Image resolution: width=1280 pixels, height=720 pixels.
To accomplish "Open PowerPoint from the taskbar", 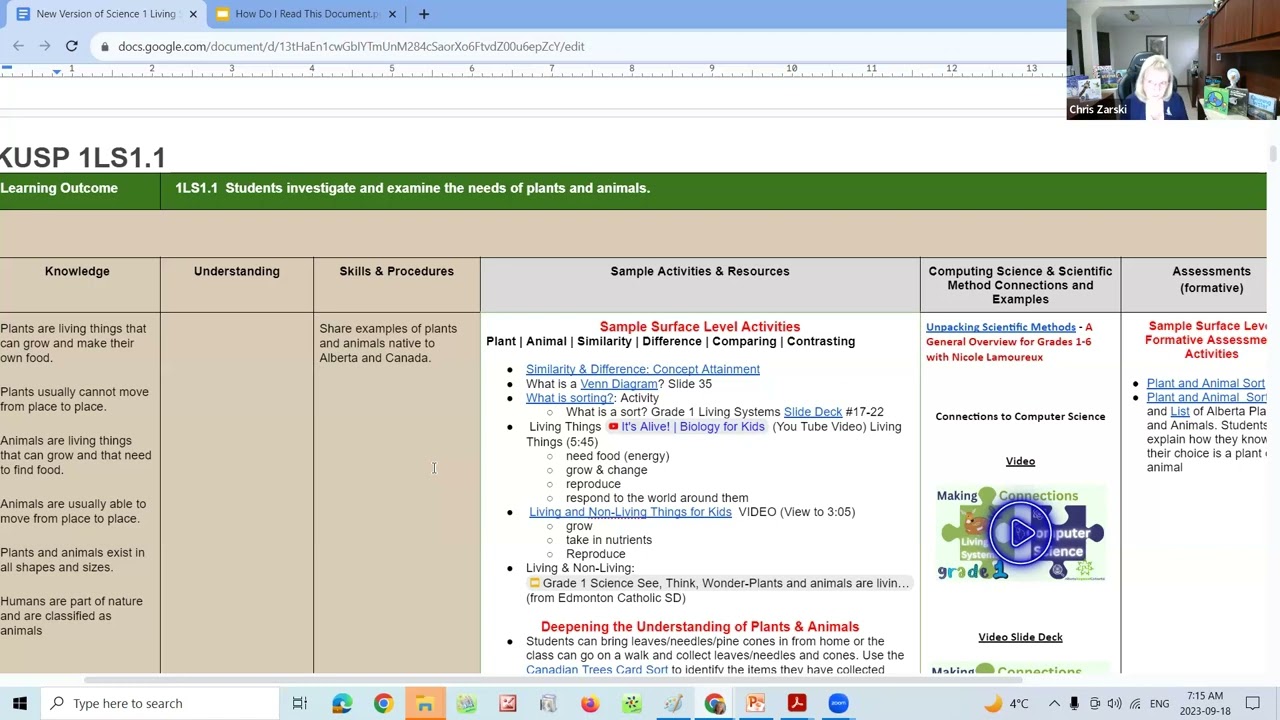I will pyautogui.click(x=755, y=703).
